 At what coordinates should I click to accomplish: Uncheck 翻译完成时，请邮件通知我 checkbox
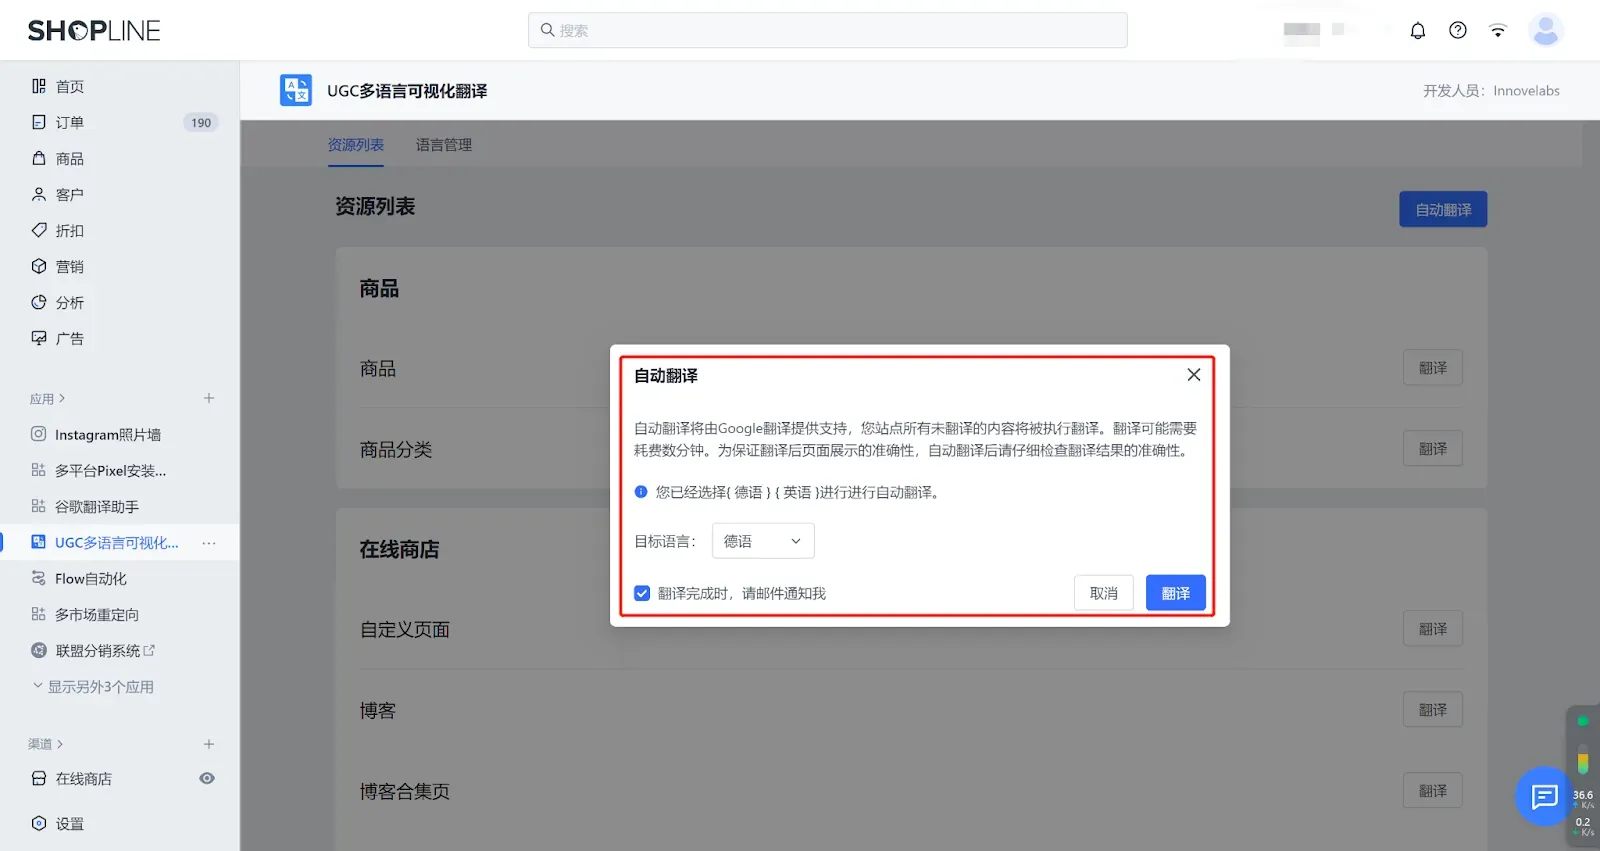click(x=642, y=593)
